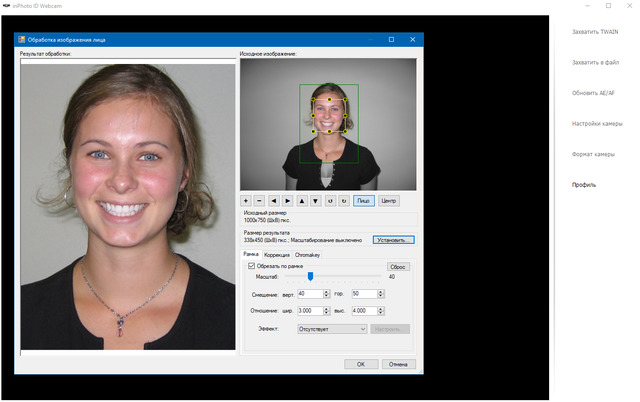Move frame down with down arrow icon
The image size is (640, 402).
tap(316, 200)
